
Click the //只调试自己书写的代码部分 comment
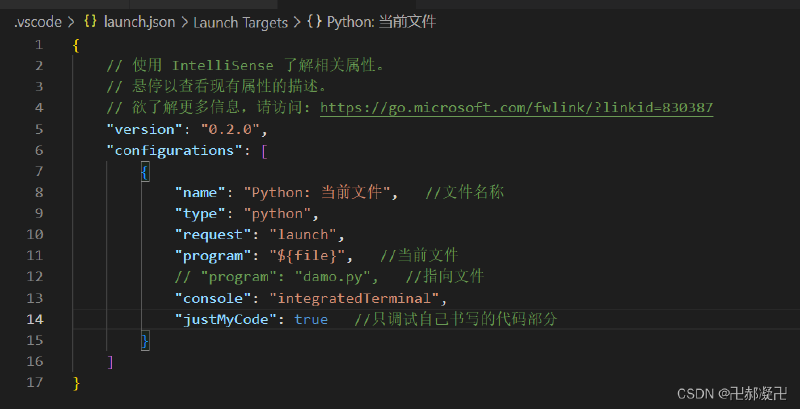tap(456, 319)
